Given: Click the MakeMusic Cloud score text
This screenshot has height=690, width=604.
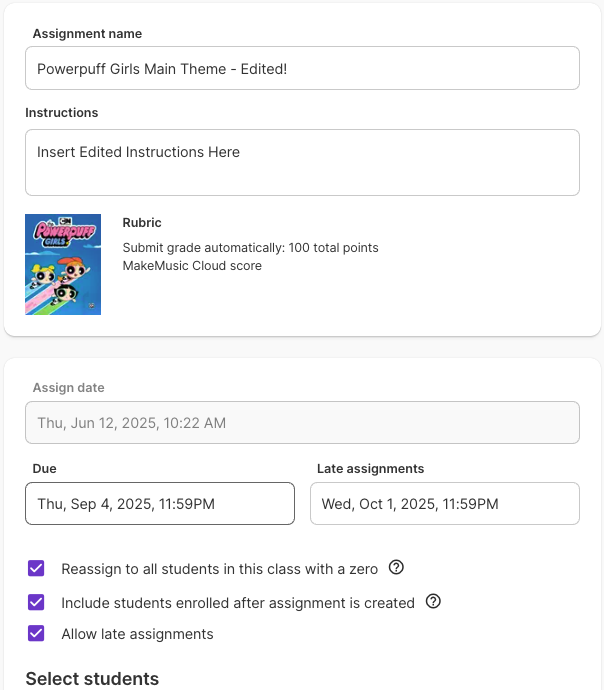Looking at the screenshot, I should [192, 265].
